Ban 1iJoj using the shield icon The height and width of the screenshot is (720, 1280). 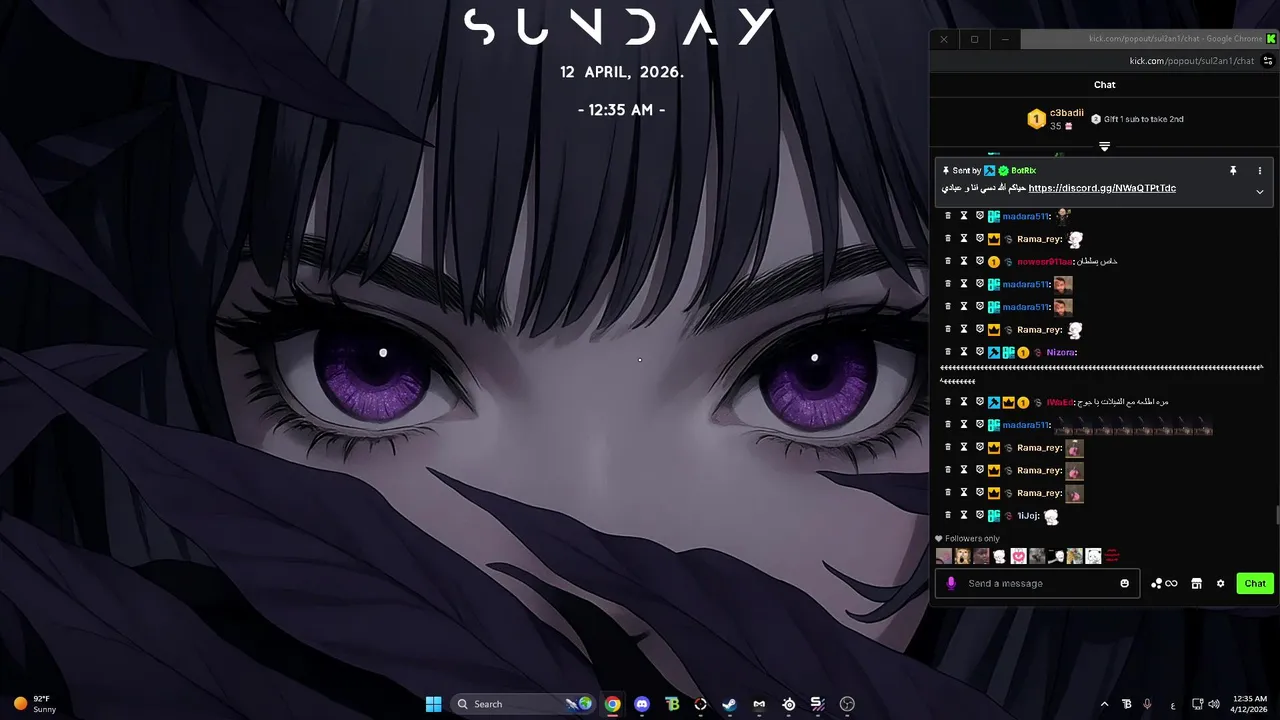click(x=980, y=515)
